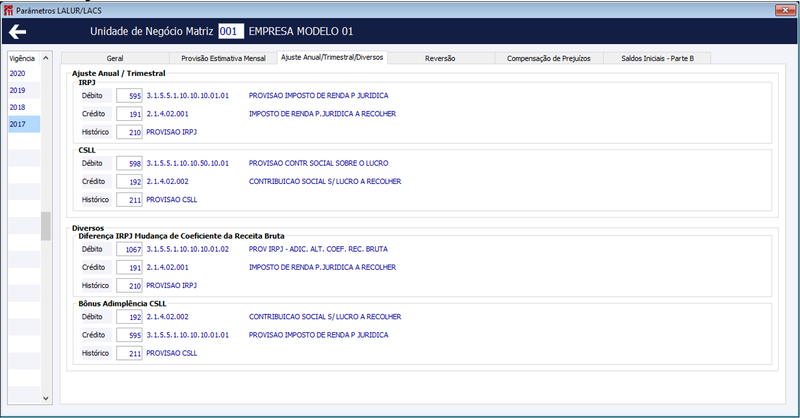Click Diferença IRPJ history text PROVISAO IRPJ
800x418 pixels.
[x=171, y=285]
